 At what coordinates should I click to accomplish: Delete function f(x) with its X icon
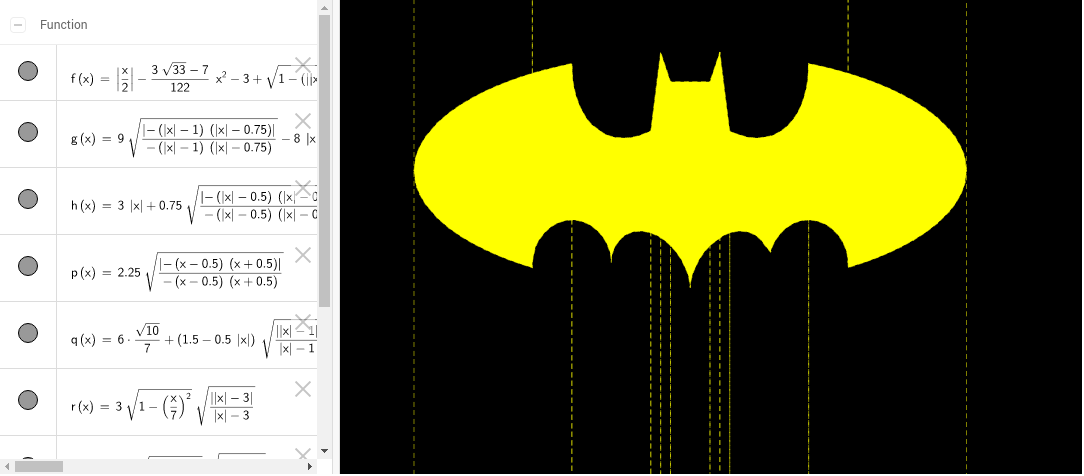tap(303, 65)
